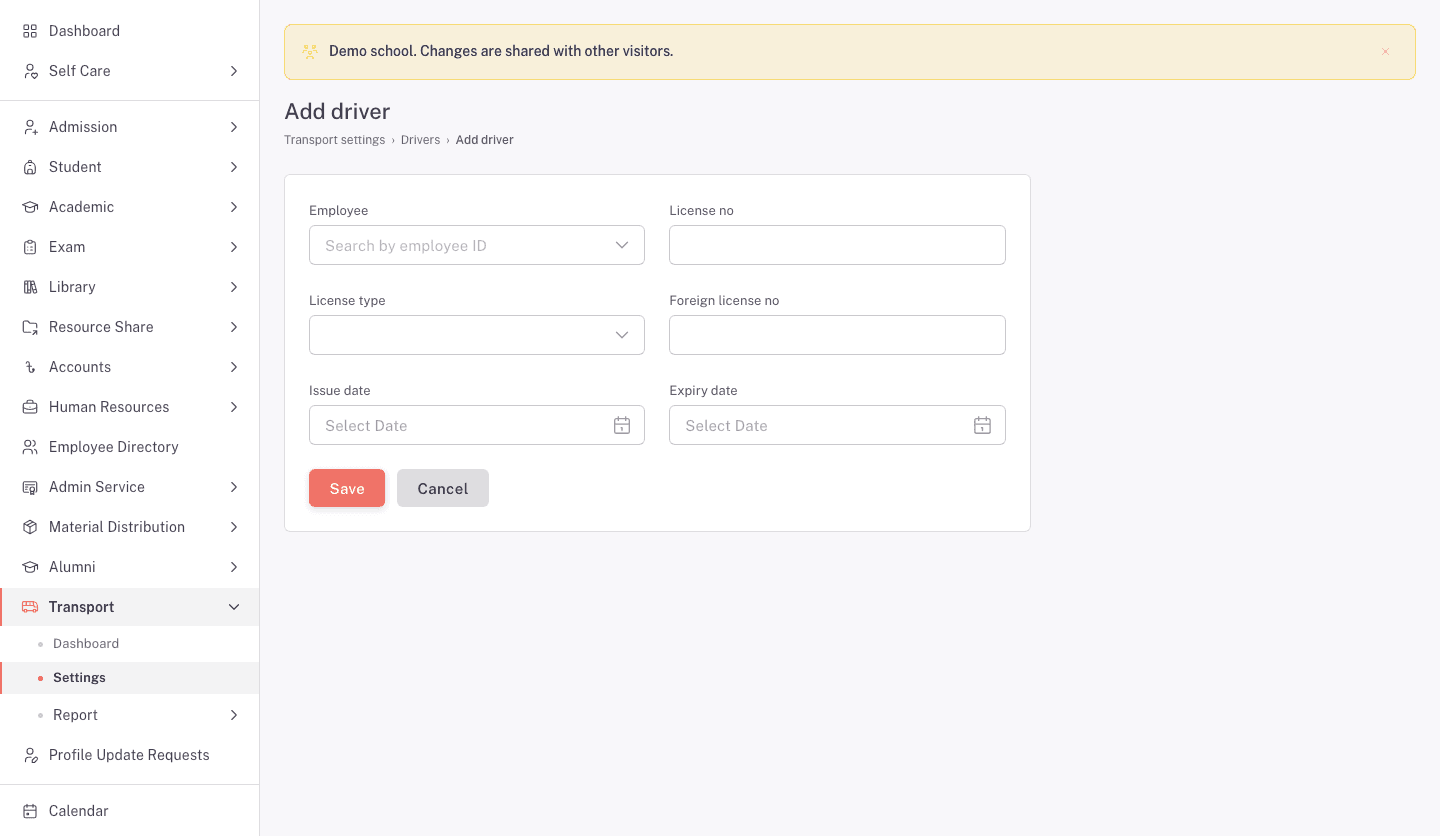The height and width of the screenshot is (836, 1440).
Task: Expand the Student menu chevron
Action: 234,167
